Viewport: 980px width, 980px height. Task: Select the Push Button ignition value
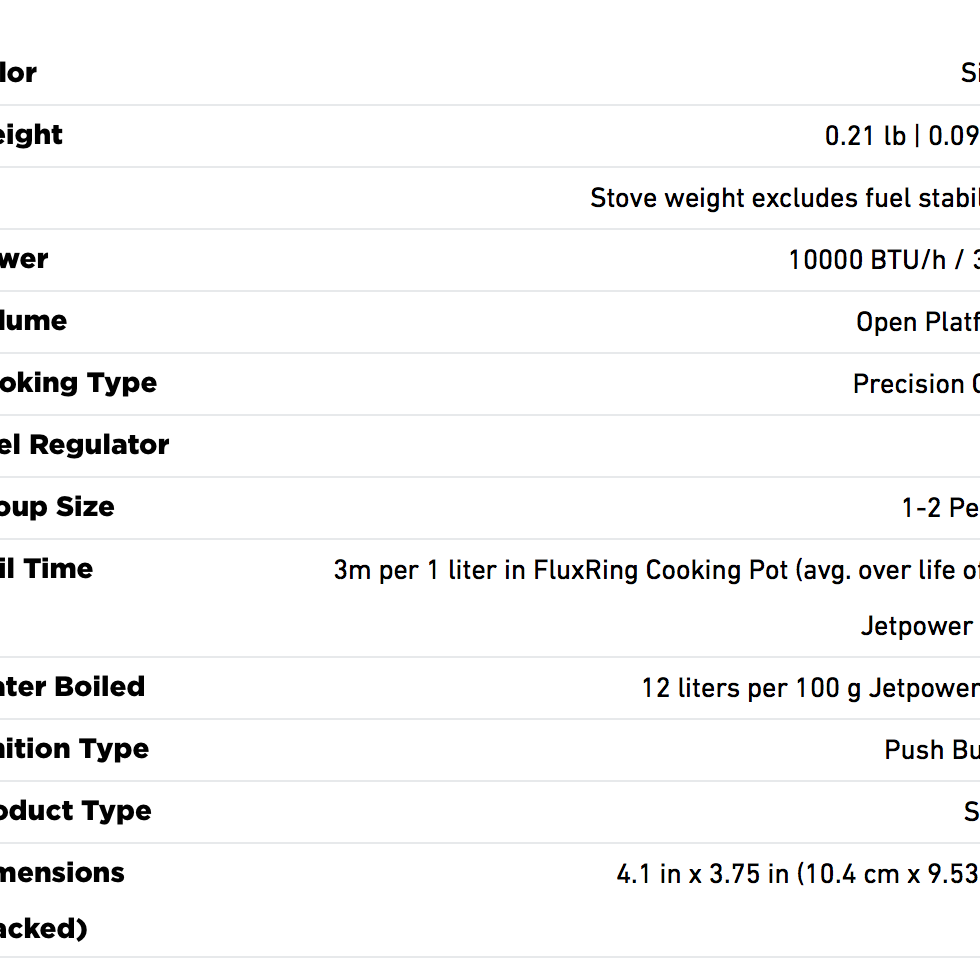(x=931, y=750)
